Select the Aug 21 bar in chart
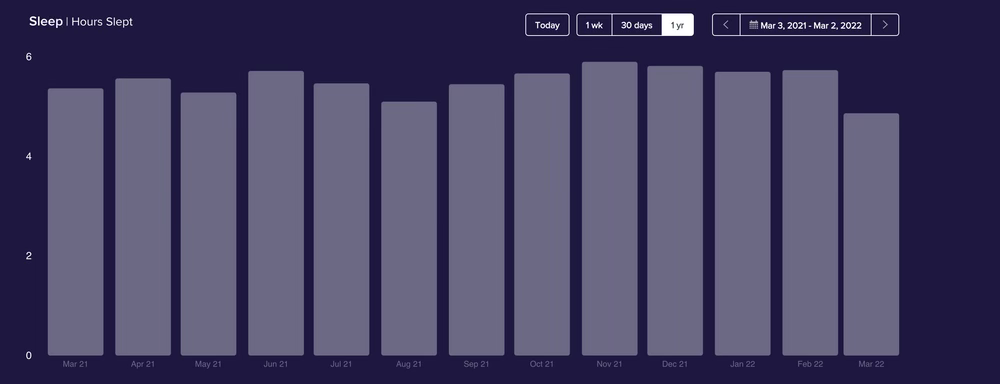 [409, 228]
